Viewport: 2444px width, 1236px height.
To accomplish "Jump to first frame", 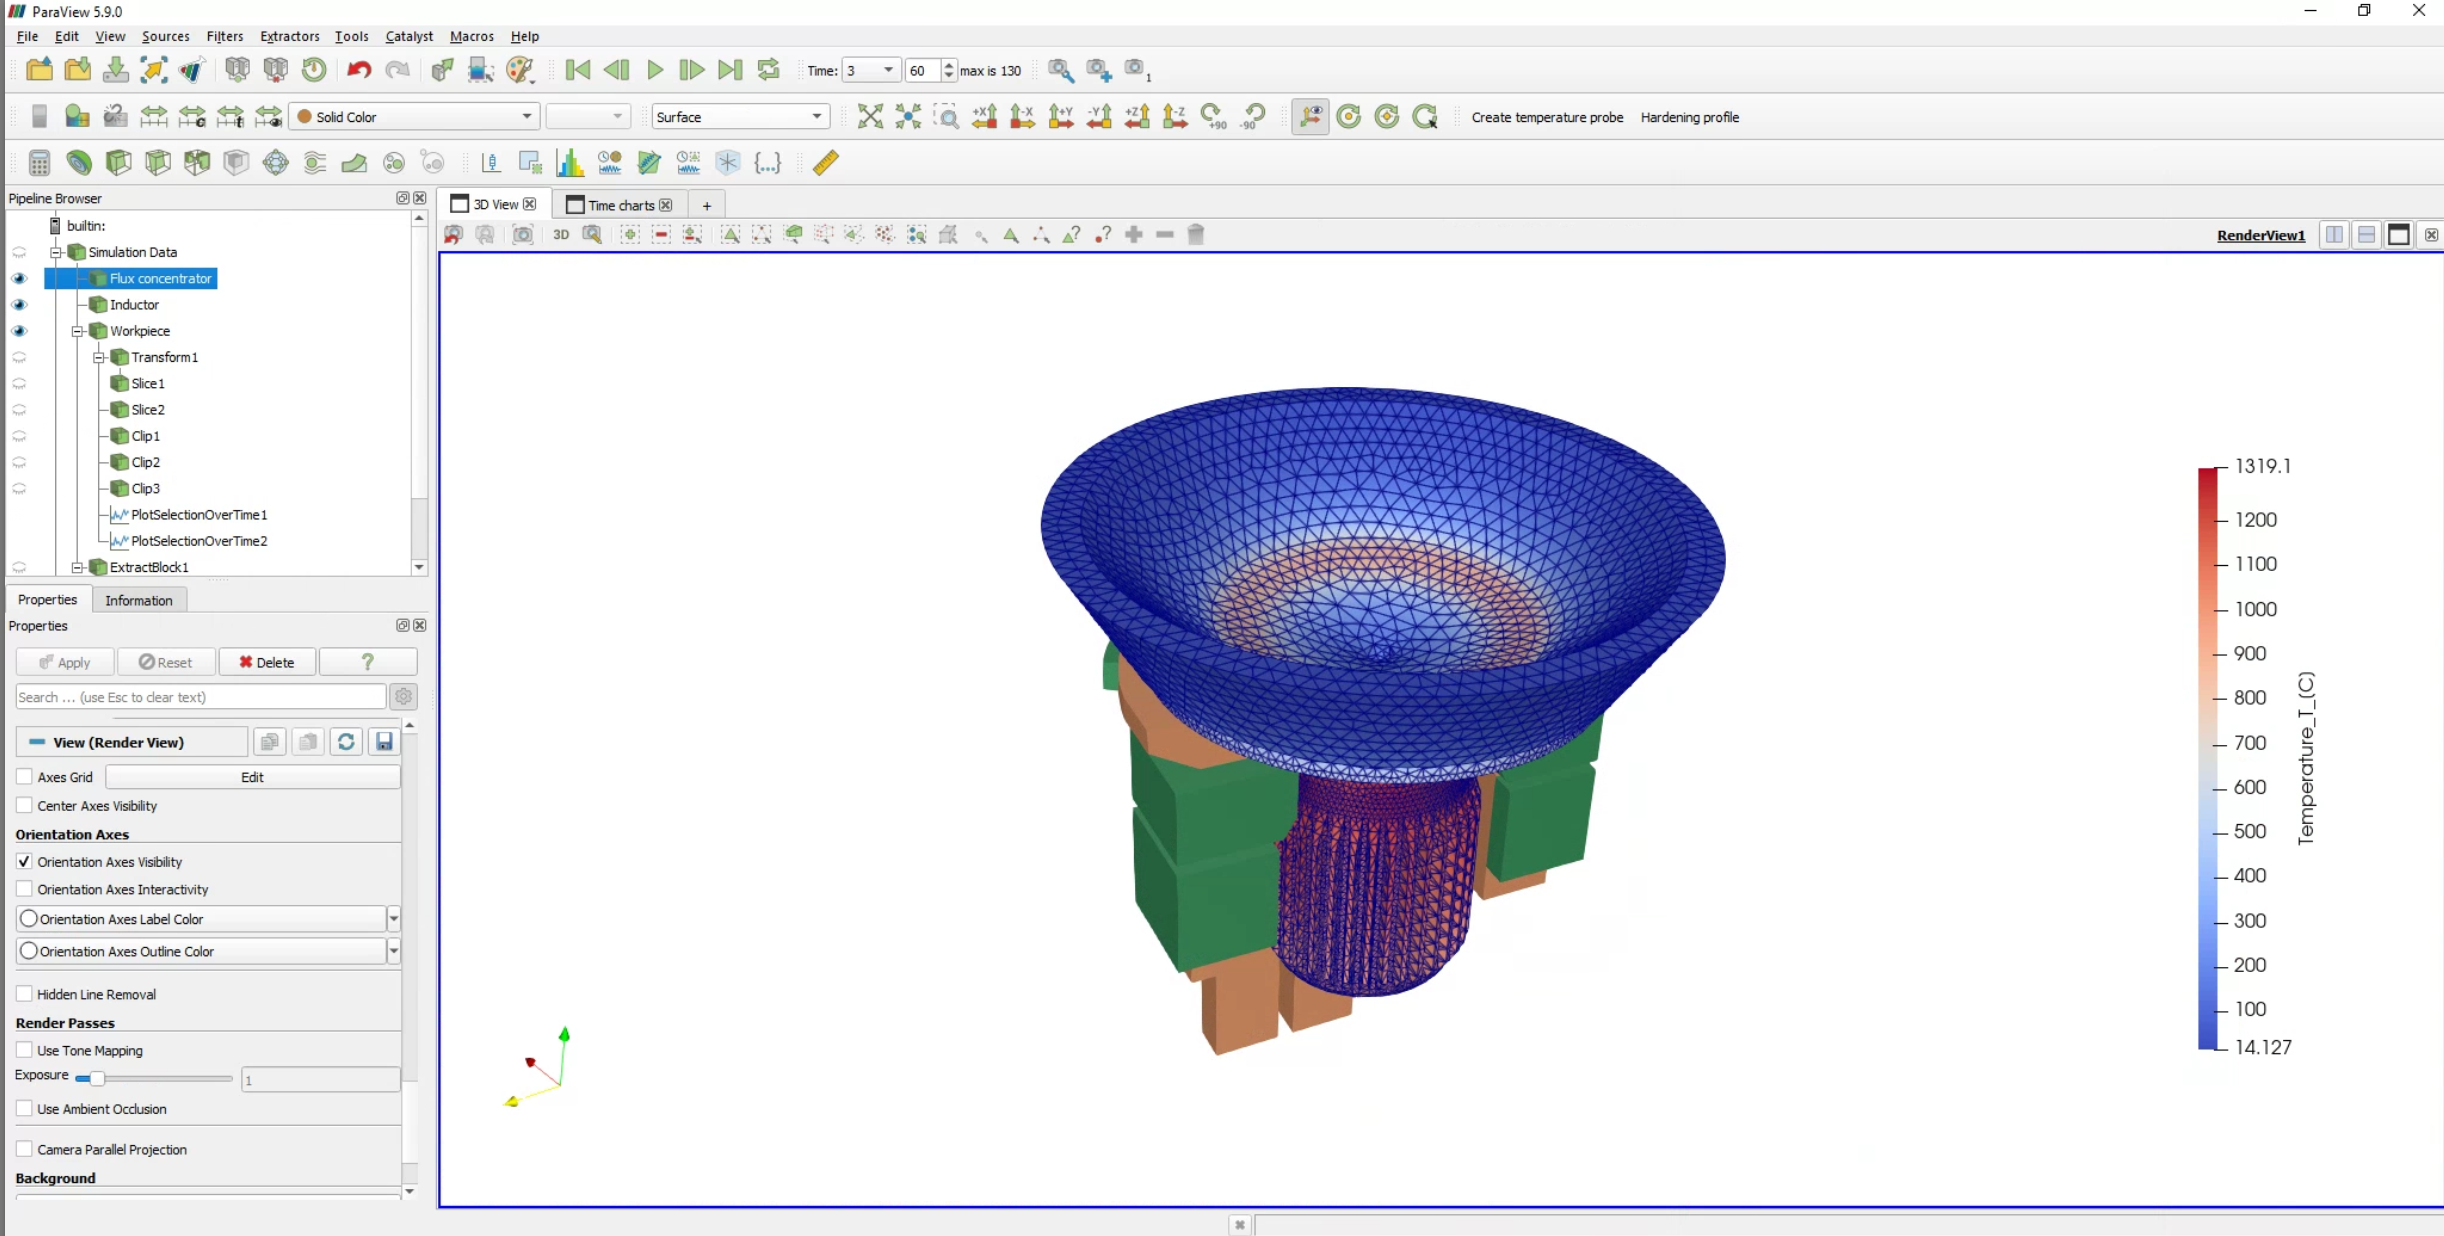I will click(x=577, y=70).
